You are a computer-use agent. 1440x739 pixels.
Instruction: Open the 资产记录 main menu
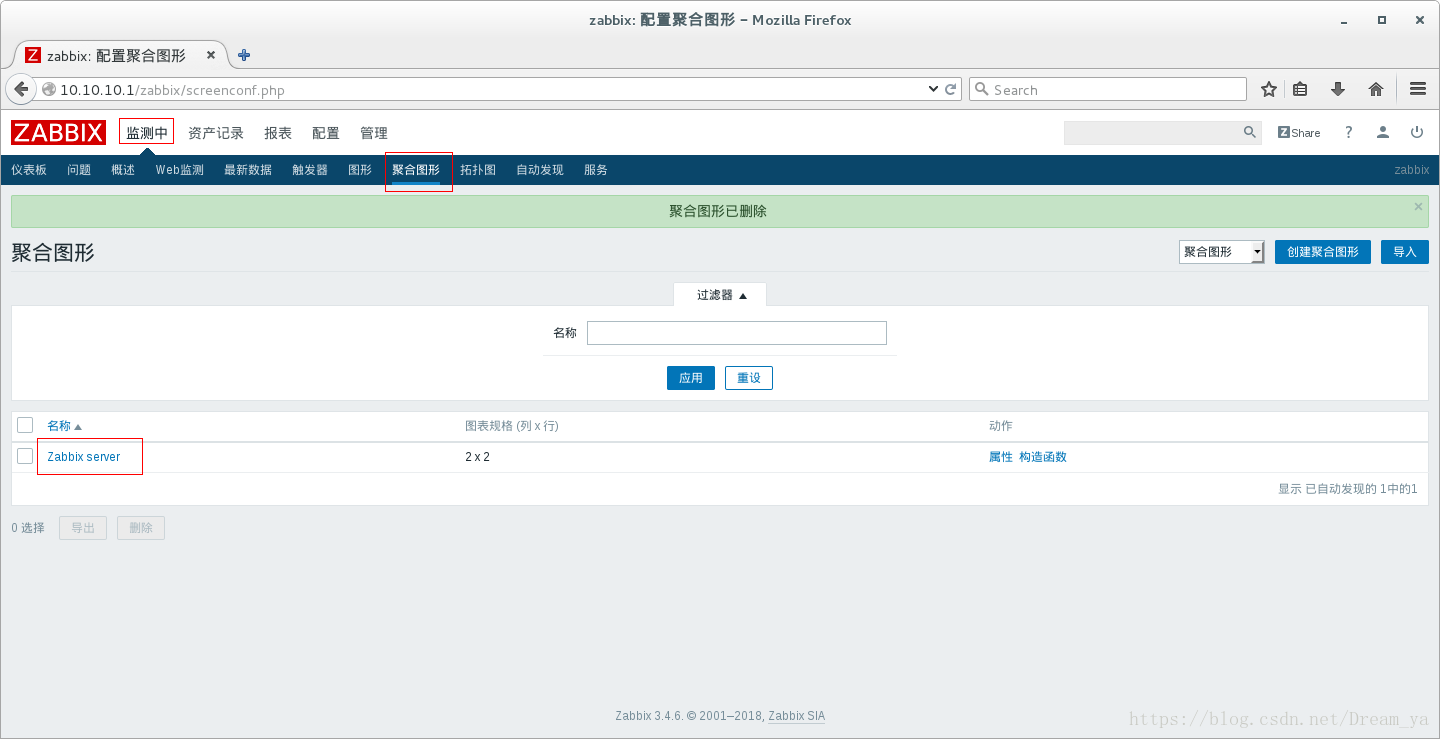tap(216, 132)
